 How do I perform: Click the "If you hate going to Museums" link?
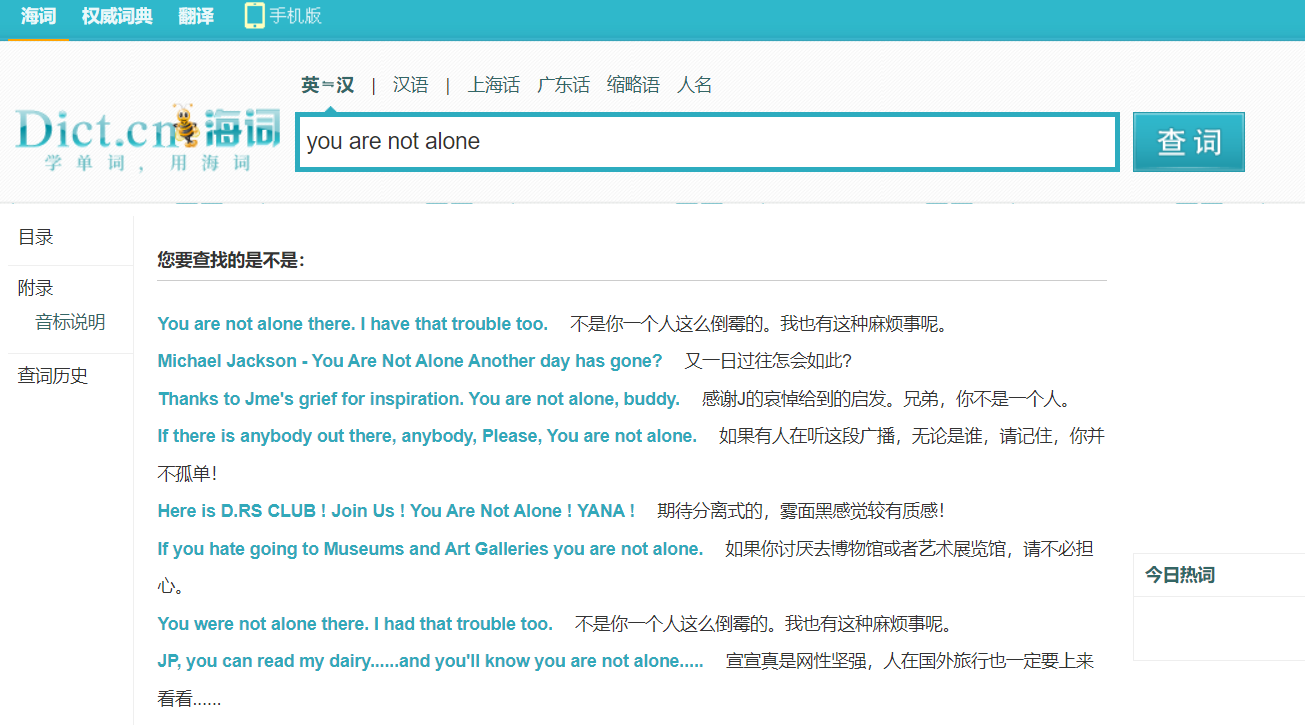tap(430, 549)
